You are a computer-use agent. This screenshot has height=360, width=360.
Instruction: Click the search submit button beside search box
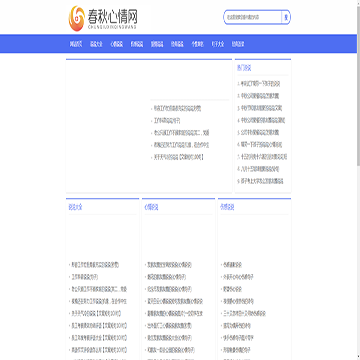point(286,17)
